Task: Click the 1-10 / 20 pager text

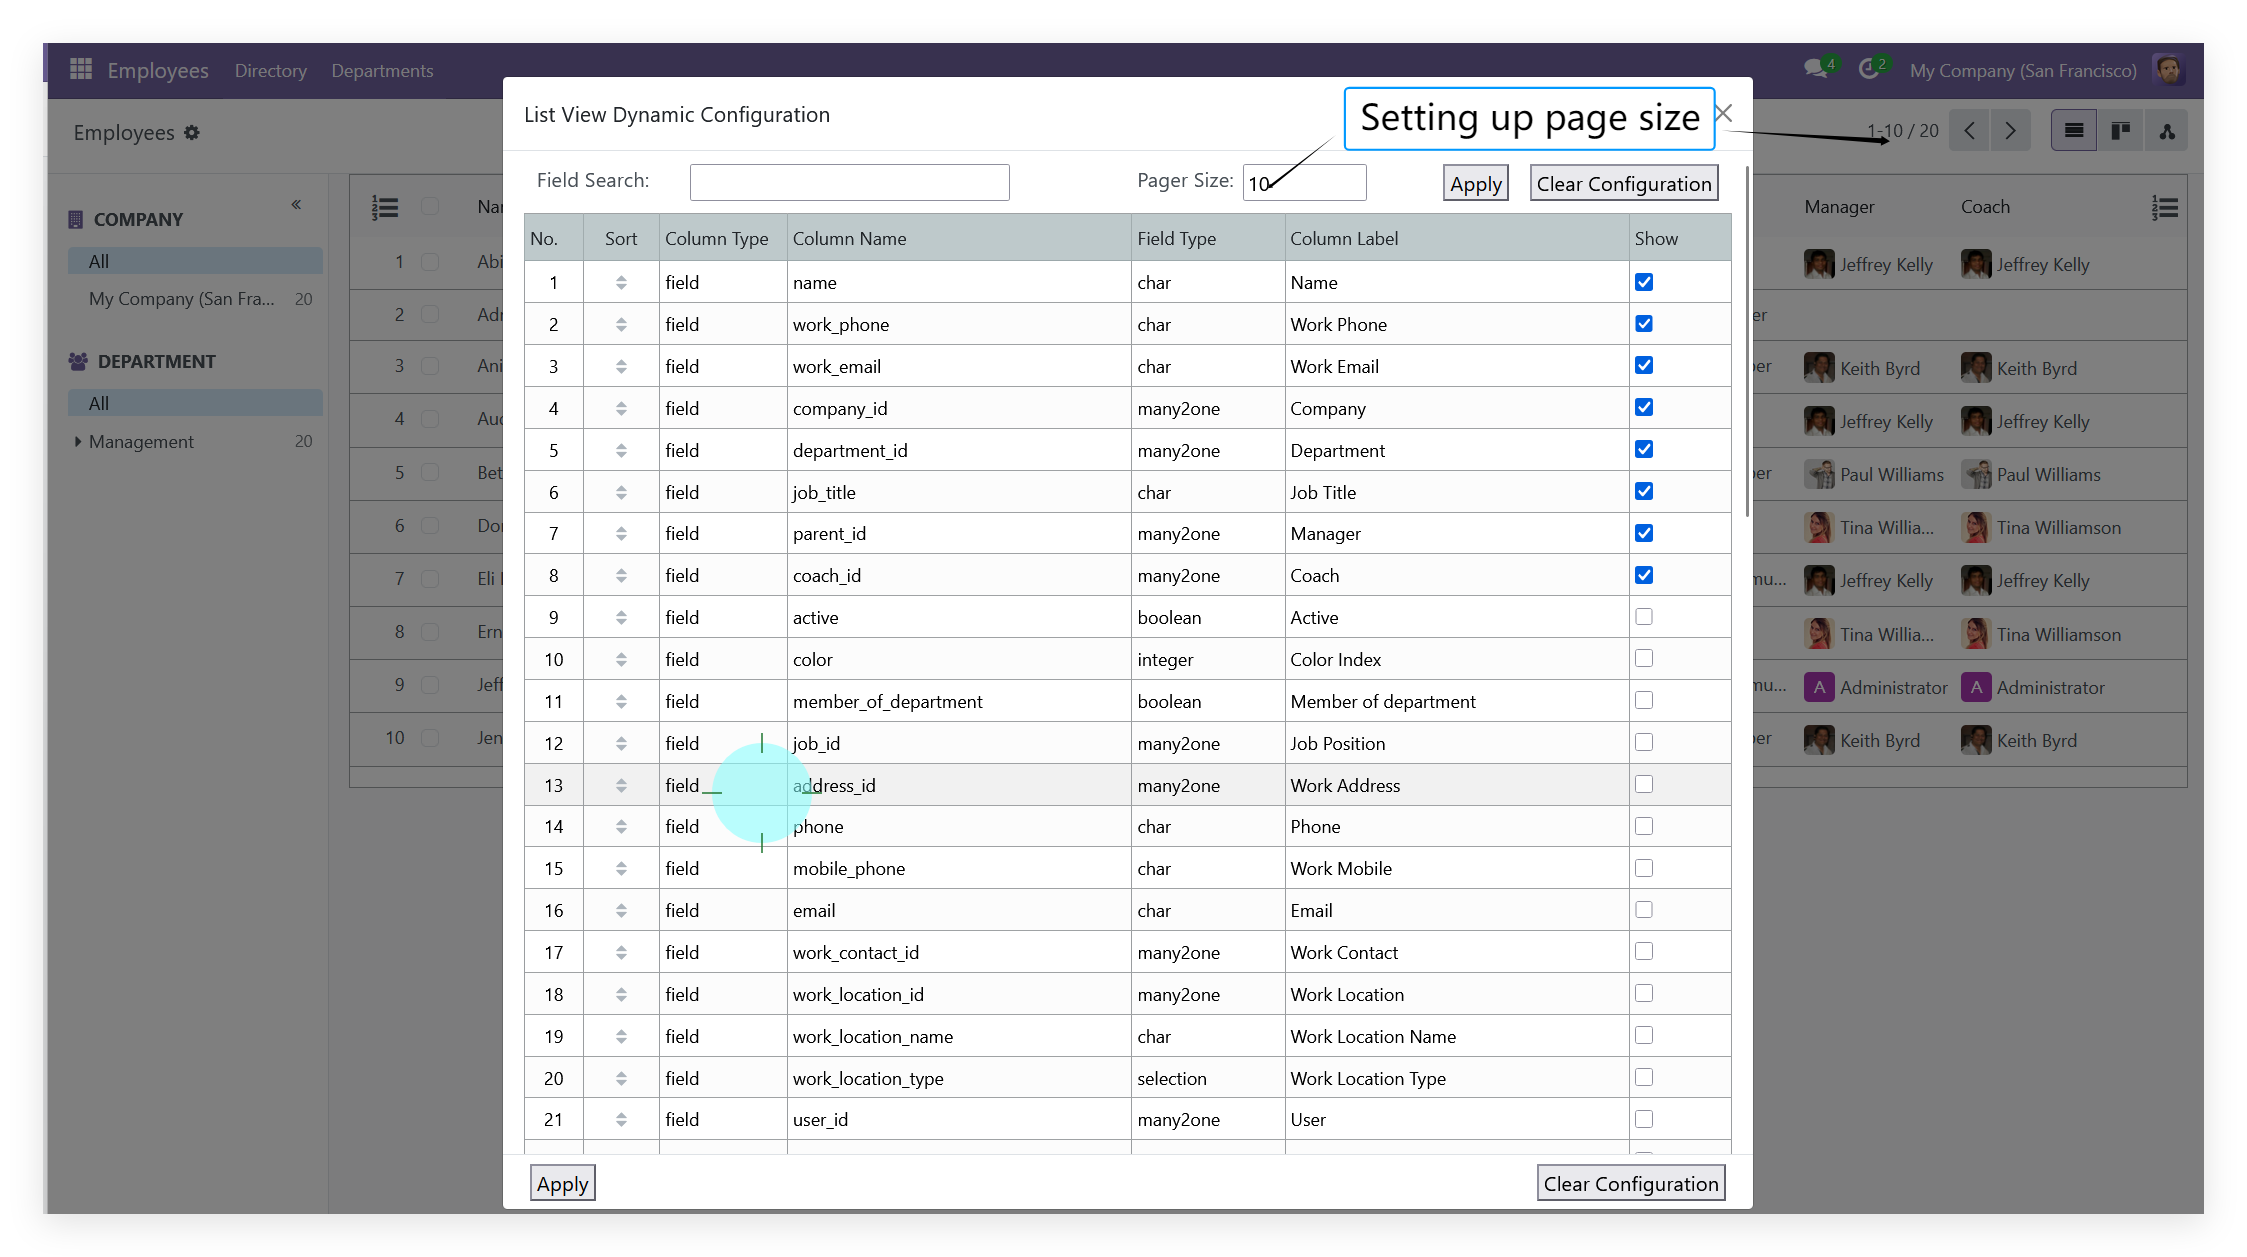Action: (x=1903, y=131)
